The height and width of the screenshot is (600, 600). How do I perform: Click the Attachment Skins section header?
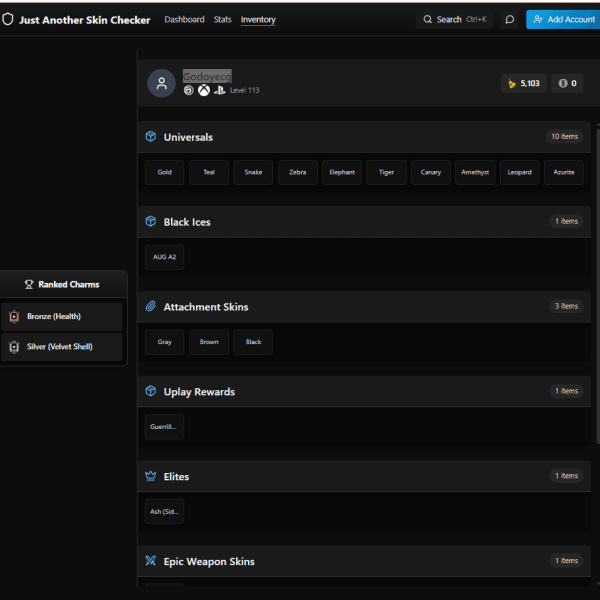[364, 307]
